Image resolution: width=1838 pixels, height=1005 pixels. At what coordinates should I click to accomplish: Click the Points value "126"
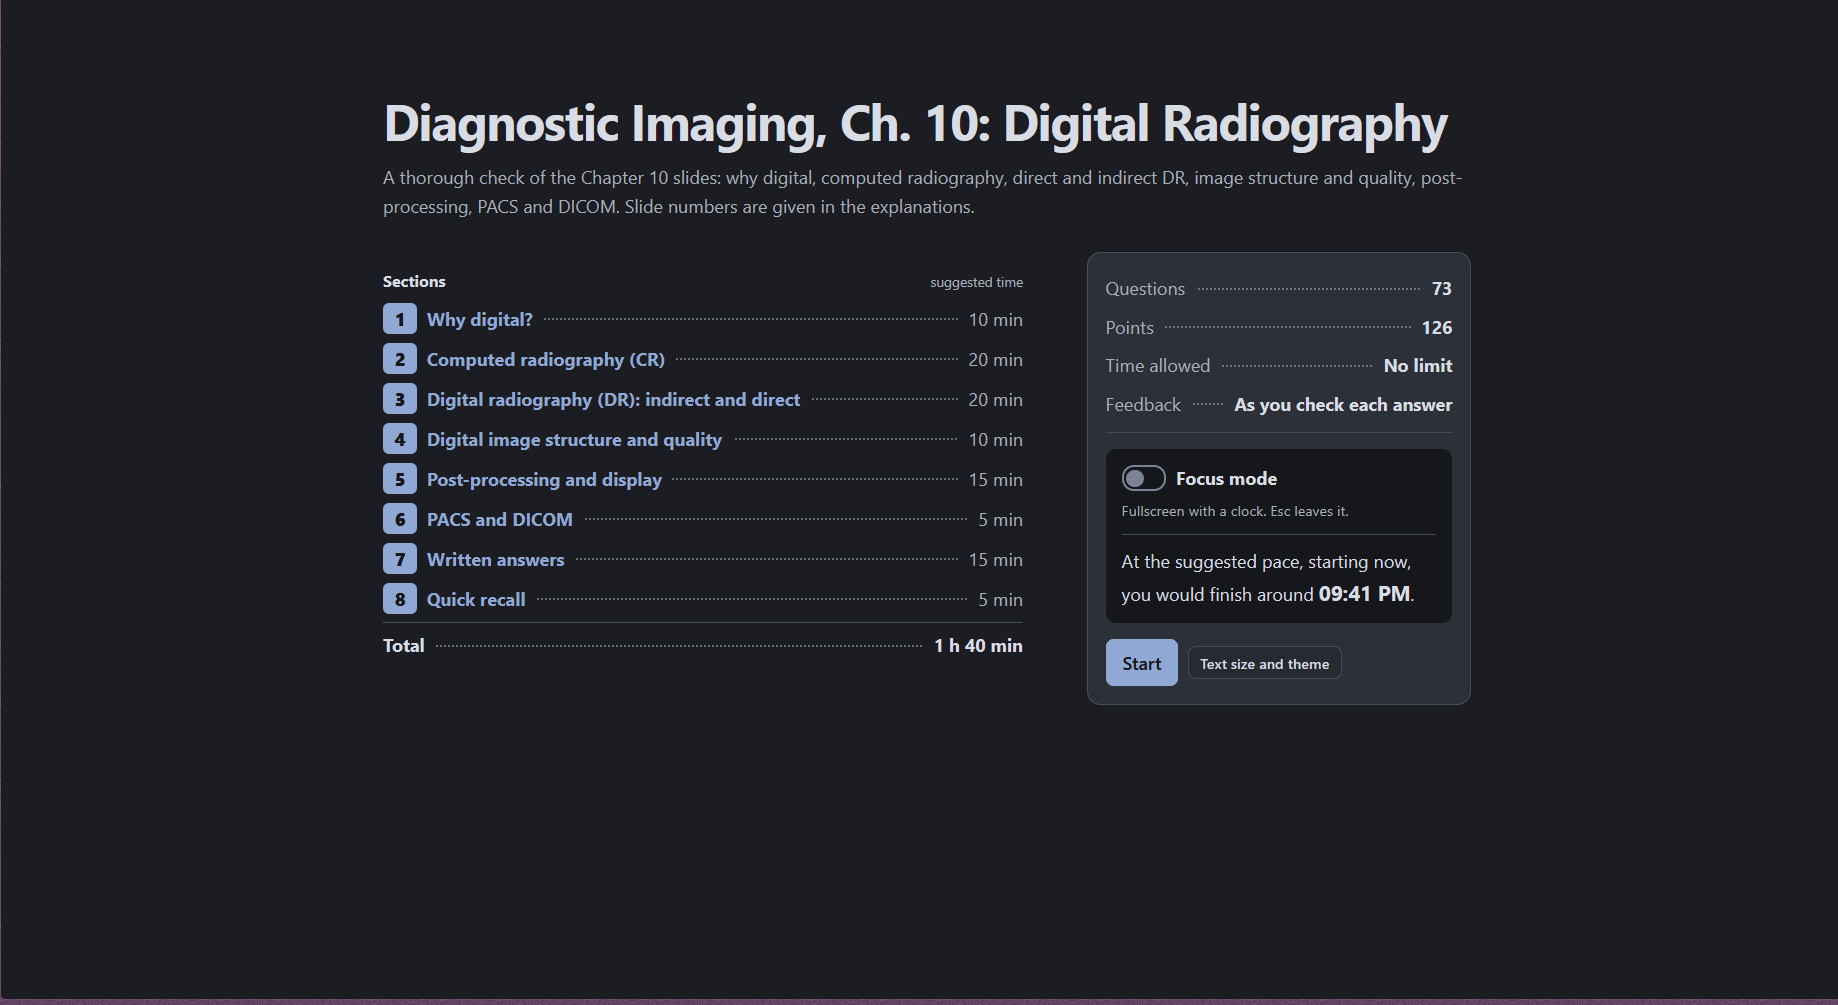(1437, 327)
